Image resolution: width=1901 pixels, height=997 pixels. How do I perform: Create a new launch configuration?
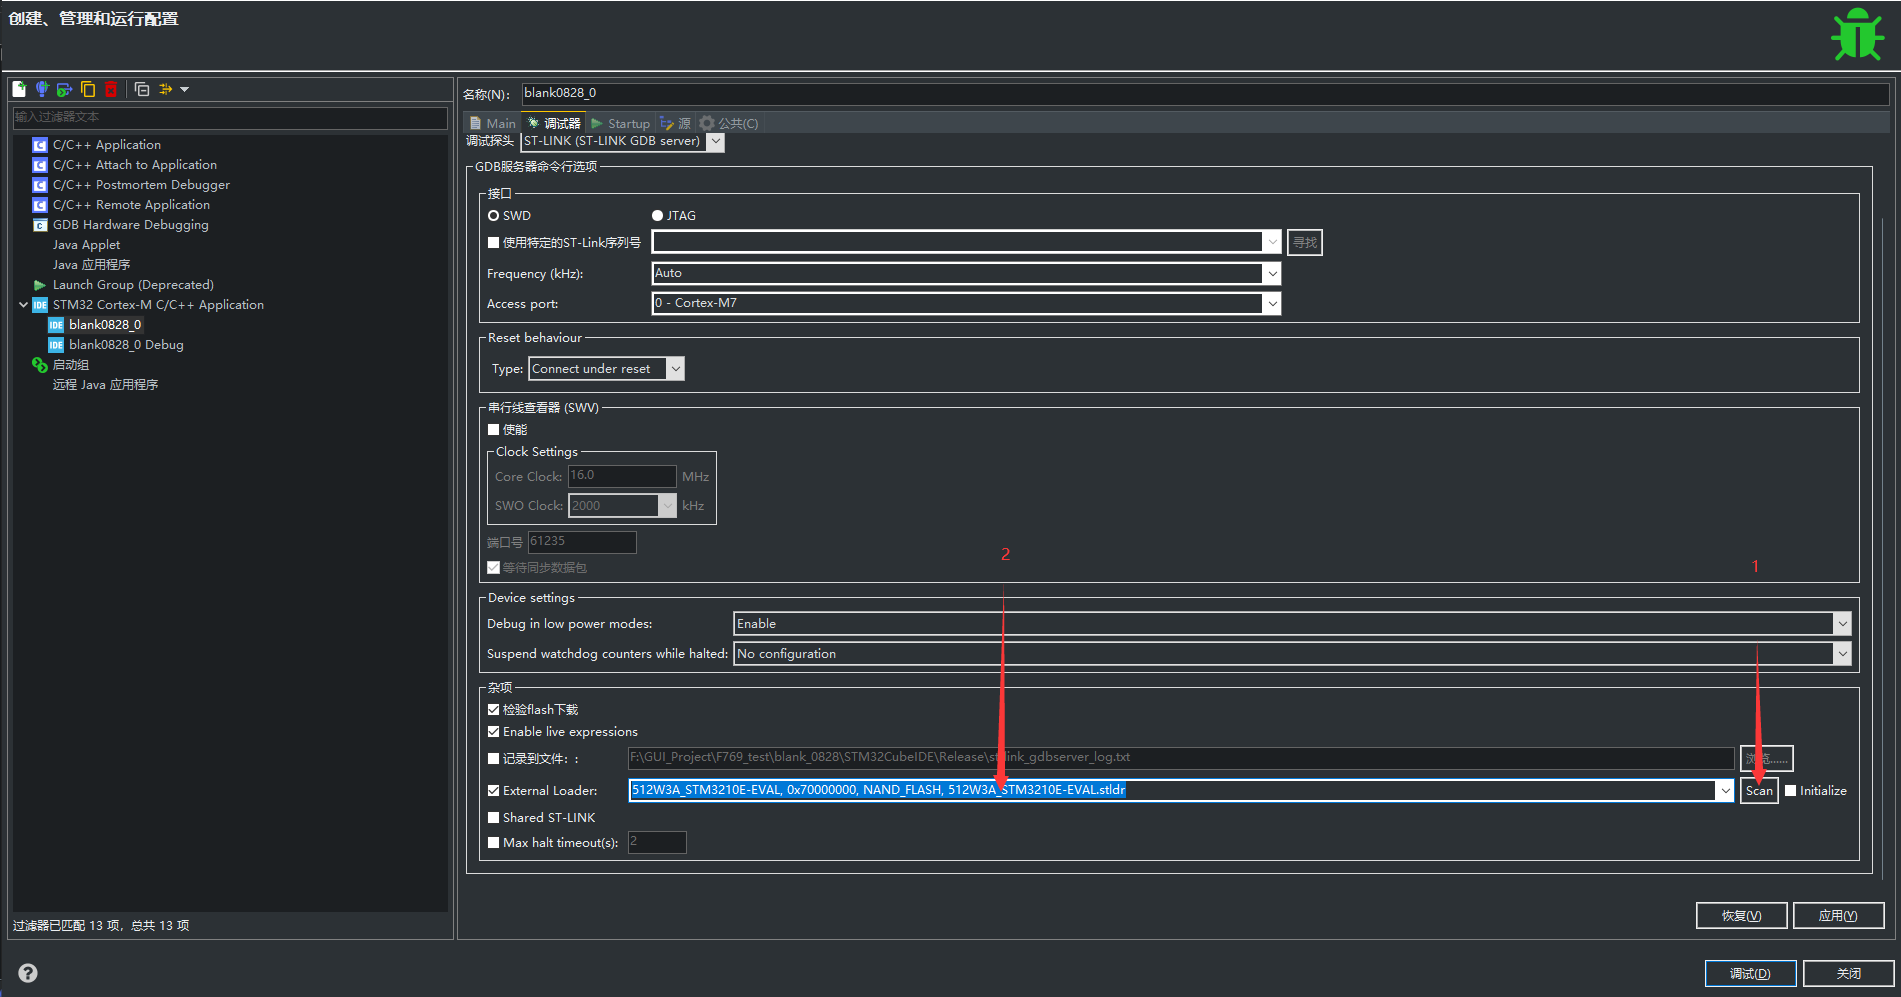[18, 89]
